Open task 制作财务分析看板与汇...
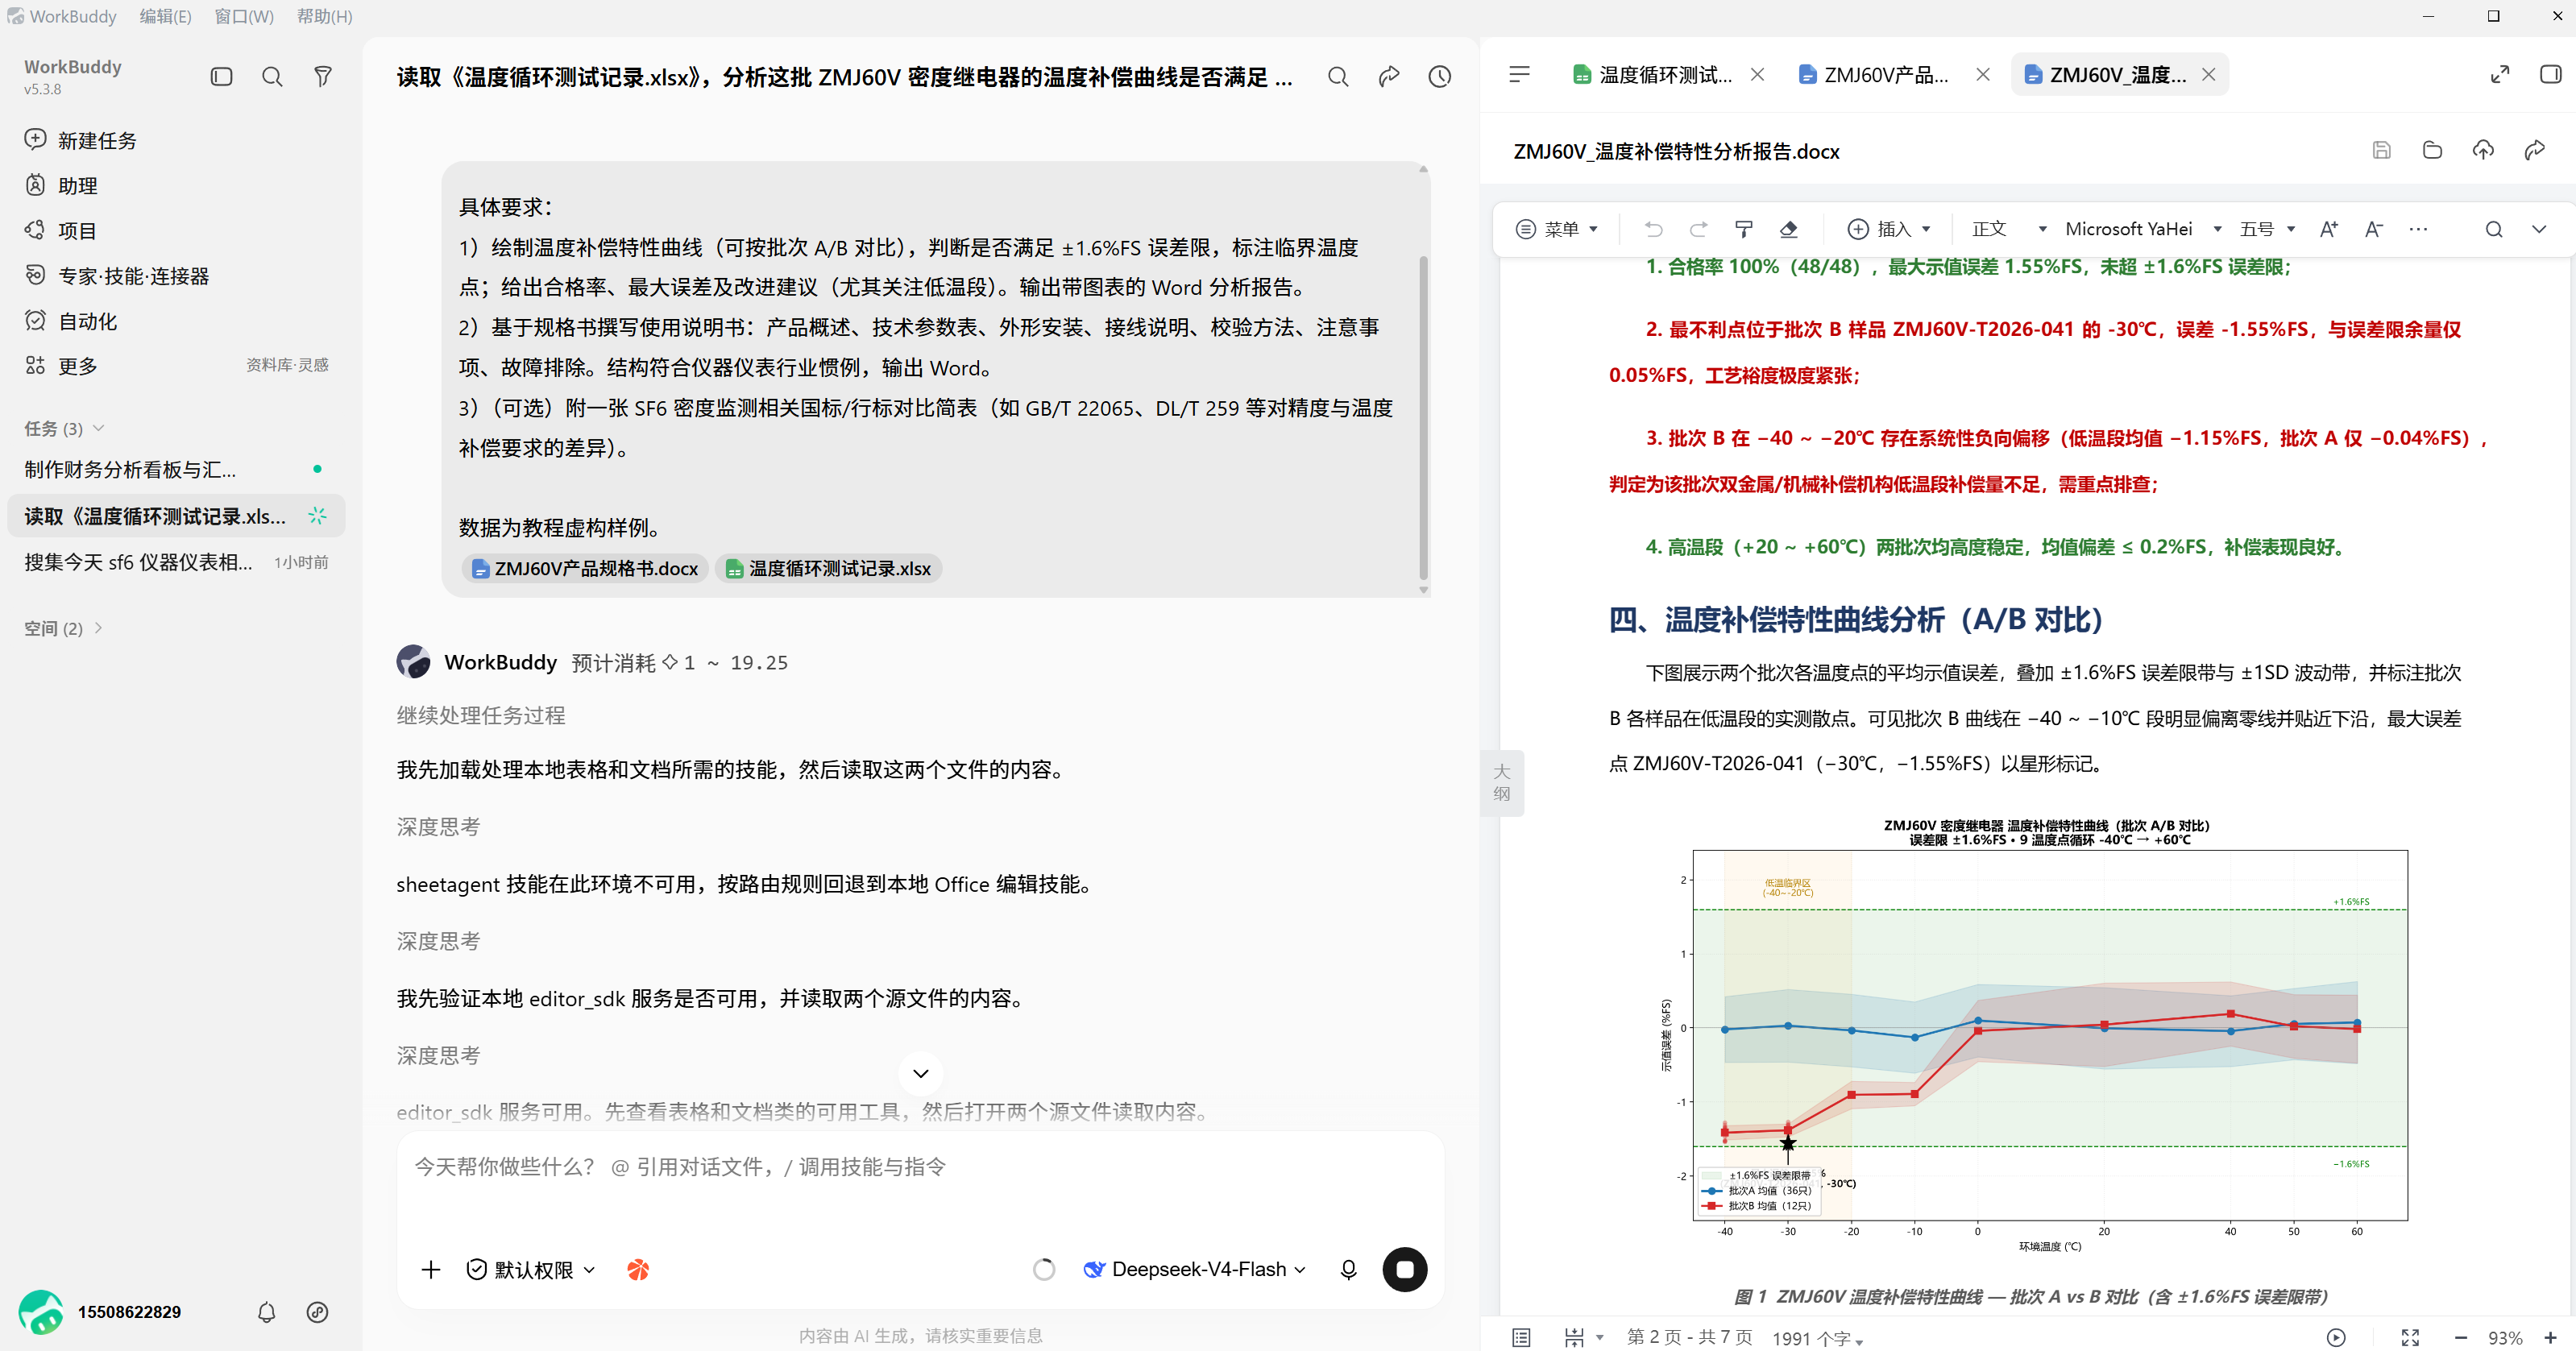The image size is (2576, 1351). 176,469
